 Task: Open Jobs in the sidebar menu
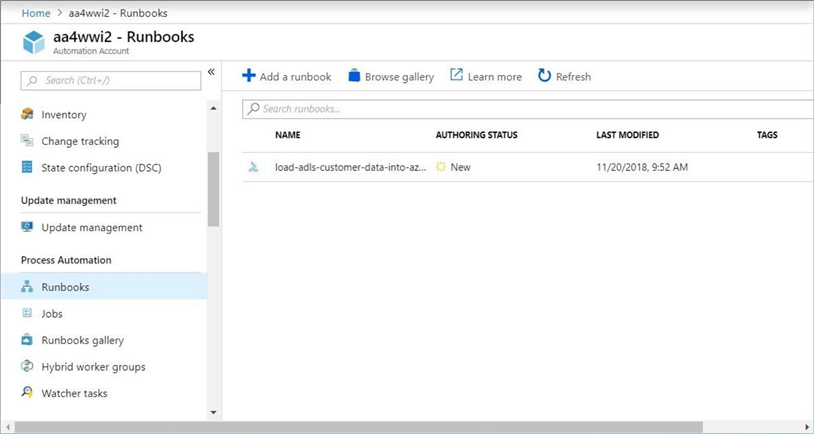coord(52,314)
